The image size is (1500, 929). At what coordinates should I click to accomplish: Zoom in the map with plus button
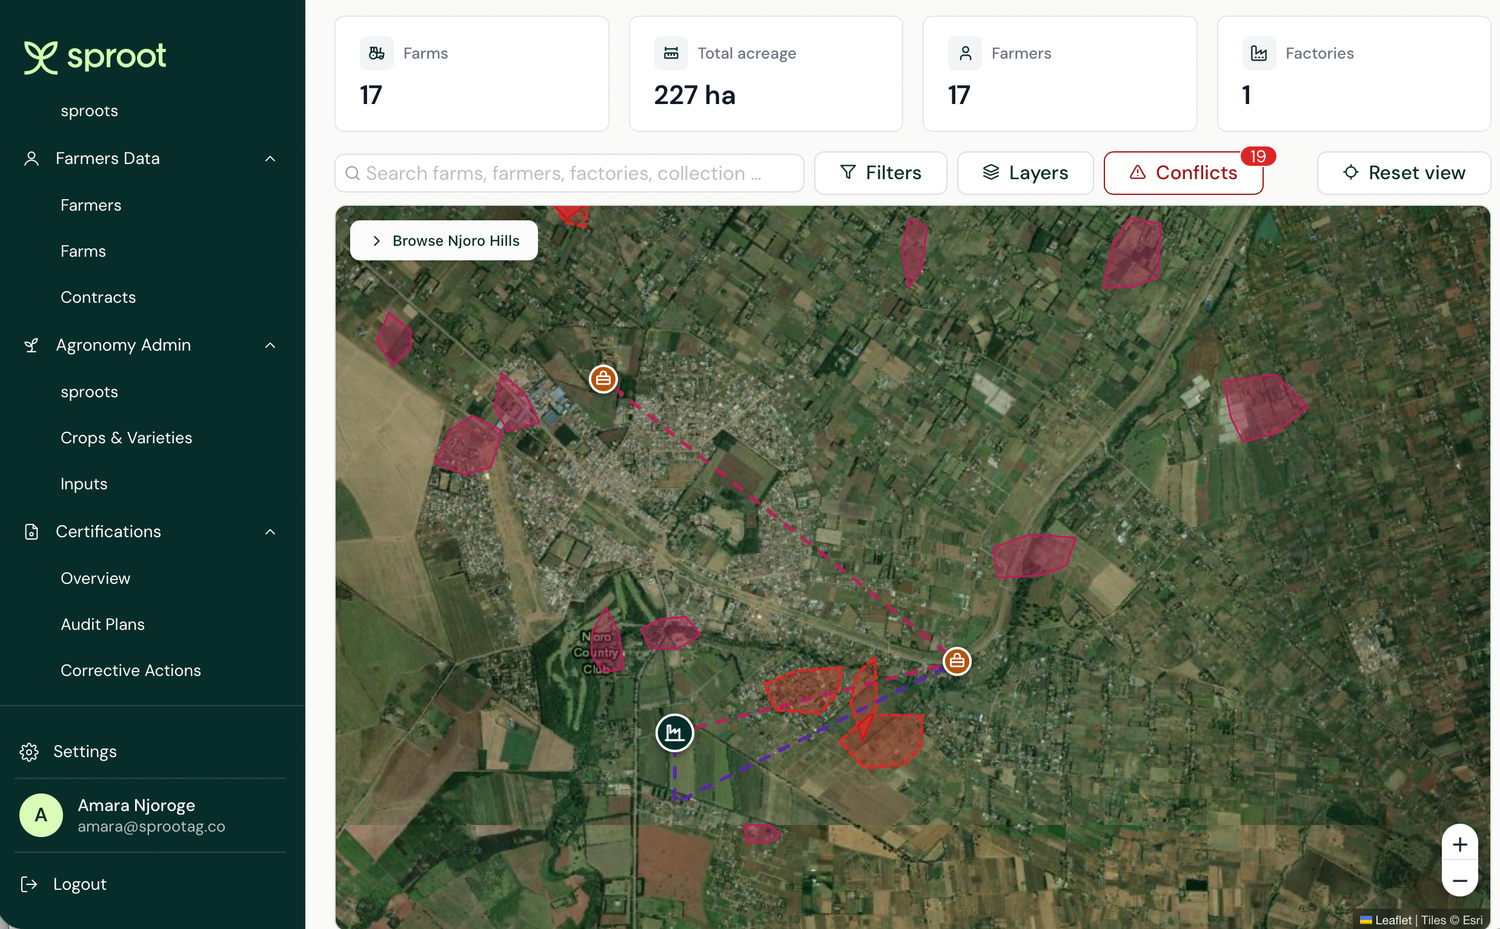tap(1460, 844)
